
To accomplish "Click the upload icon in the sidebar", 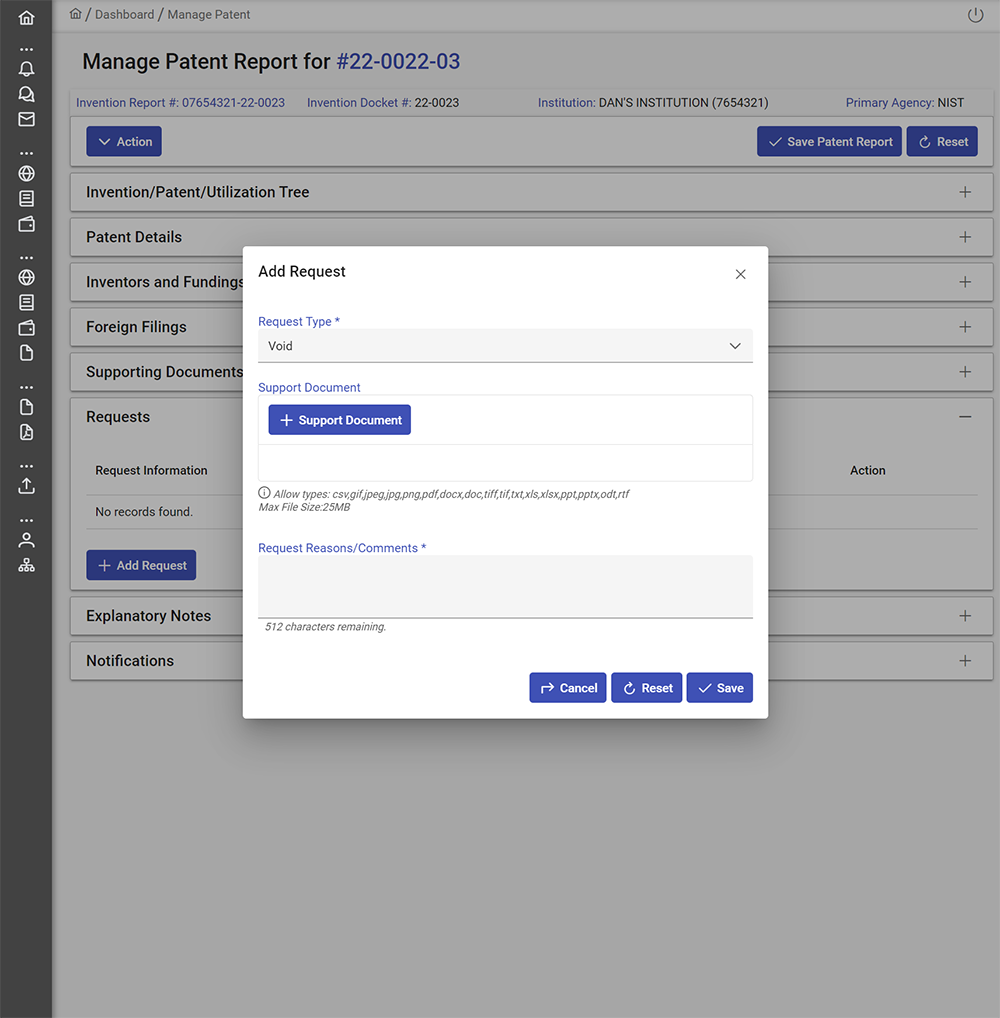I will click(x=26, y=485).
